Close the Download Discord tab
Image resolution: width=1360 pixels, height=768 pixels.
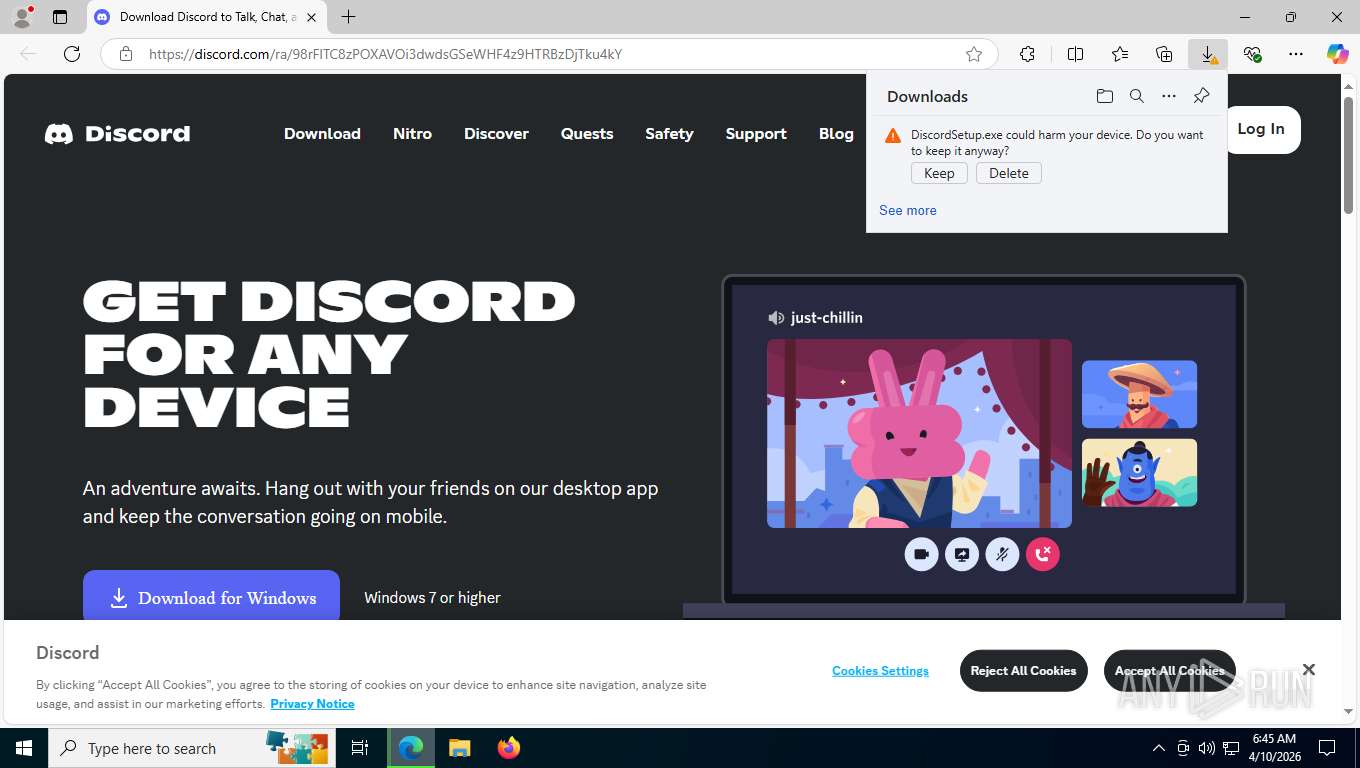(312, 17)
